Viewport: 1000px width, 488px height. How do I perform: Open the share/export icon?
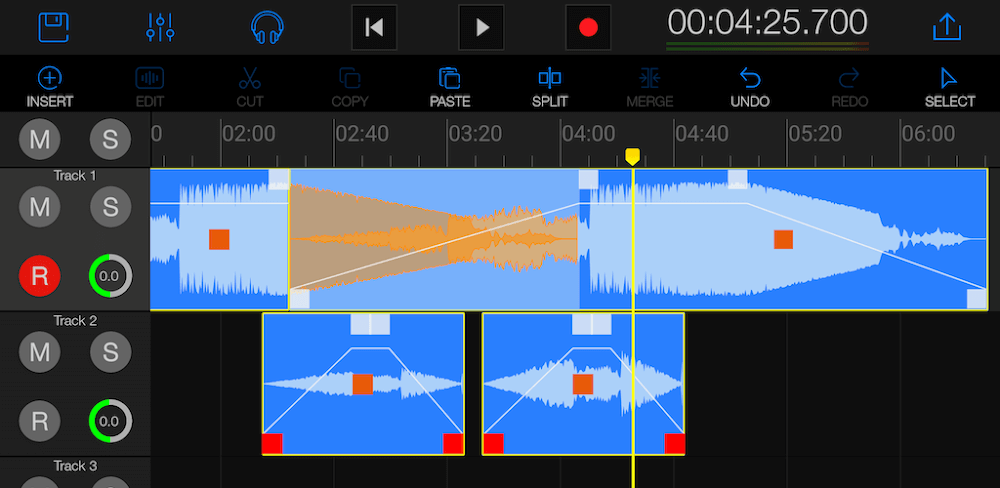pos(945,27)
